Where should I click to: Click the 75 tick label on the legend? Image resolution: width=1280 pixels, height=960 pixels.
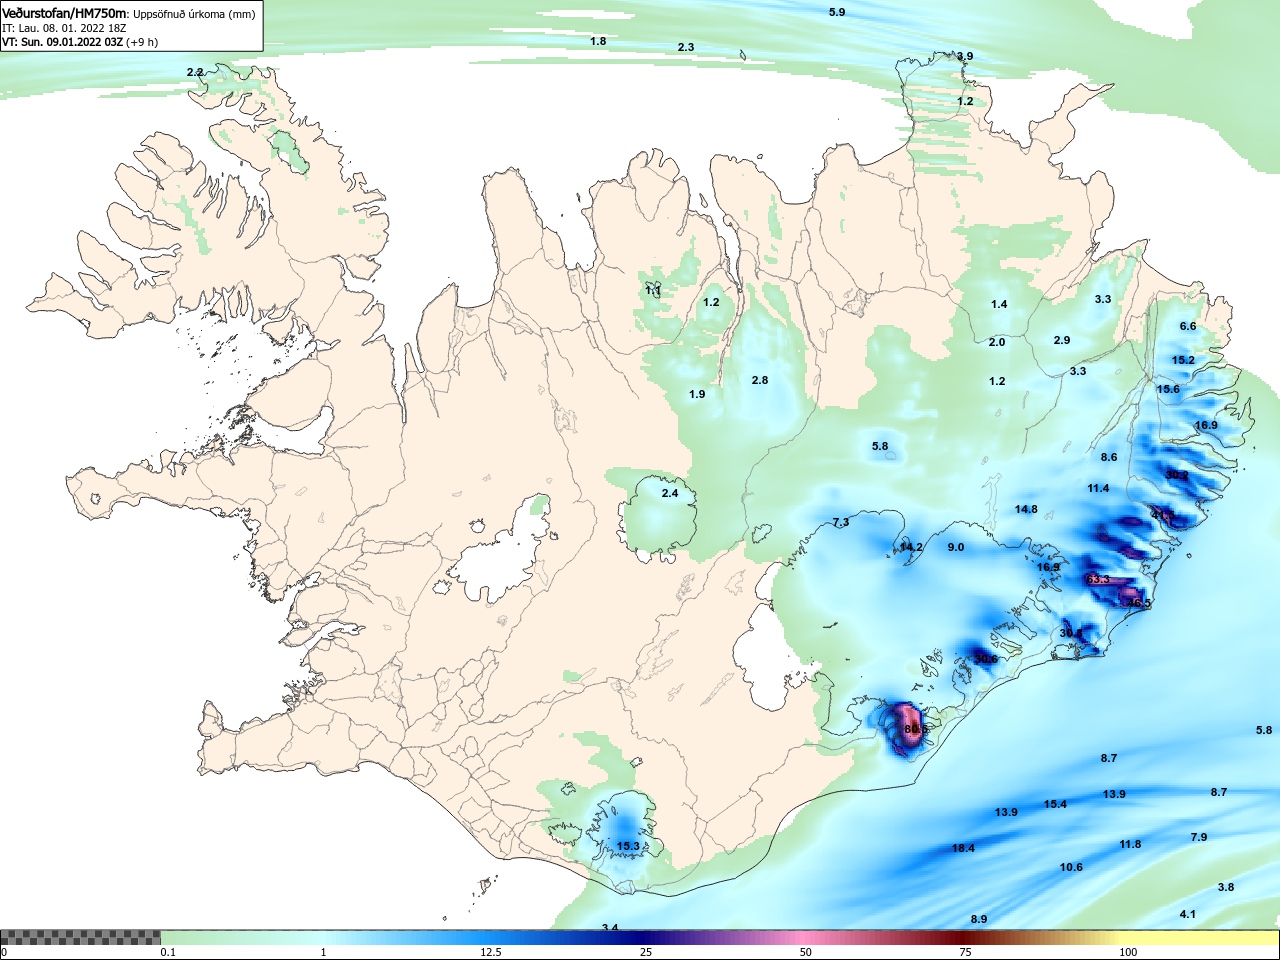(x=965, y=953)
